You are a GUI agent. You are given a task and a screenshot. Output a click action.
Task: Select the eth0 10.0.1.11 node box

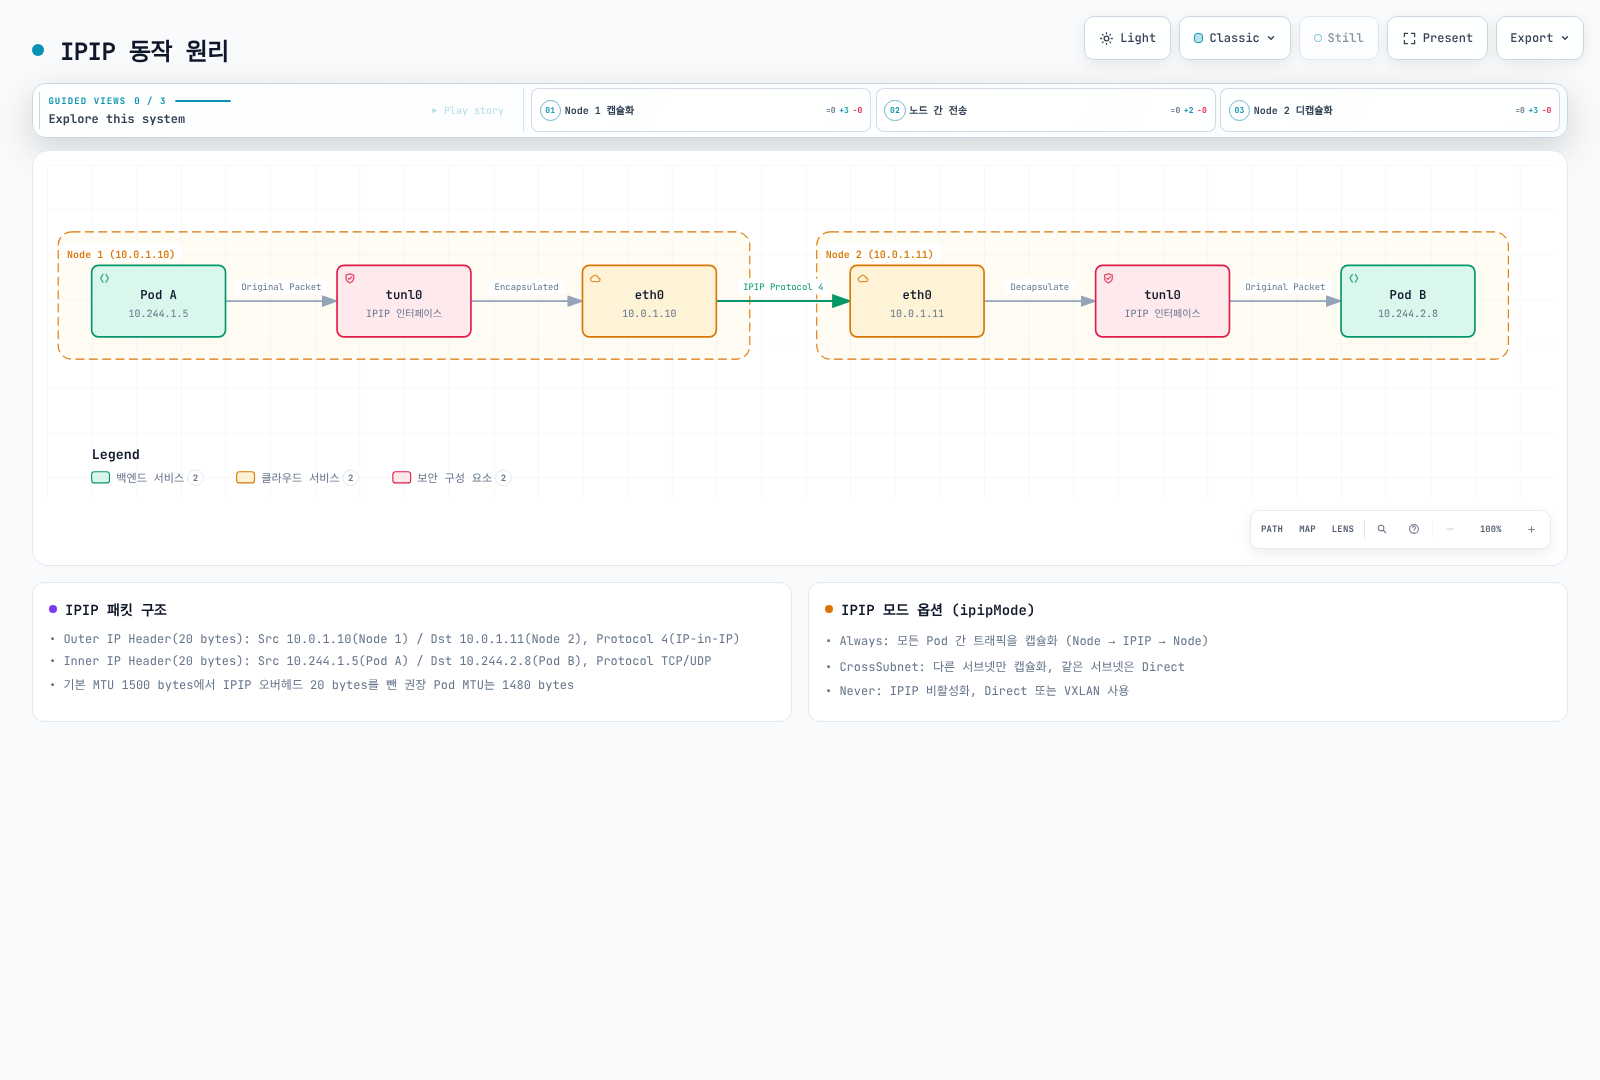click(917, 301)
